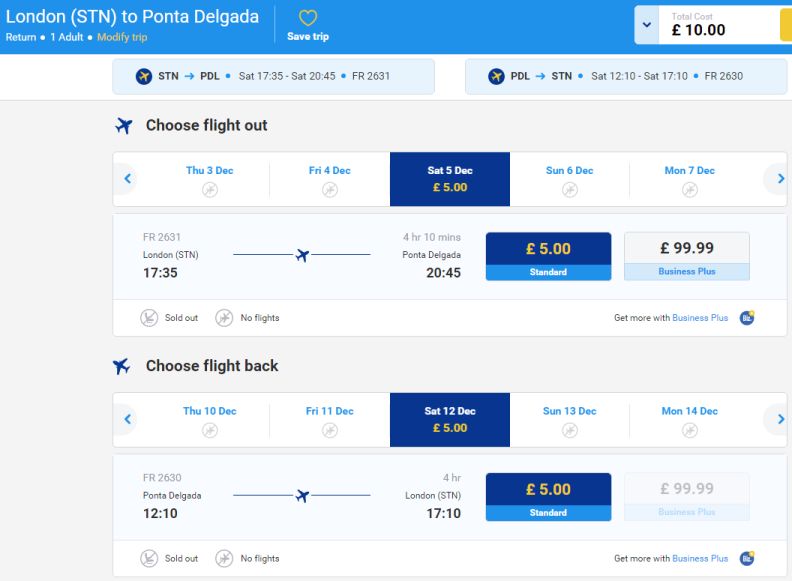Click the Biz badge icon in flight out panel
Viewport: 792px width, 581px height.
click(x=747, y=318)
